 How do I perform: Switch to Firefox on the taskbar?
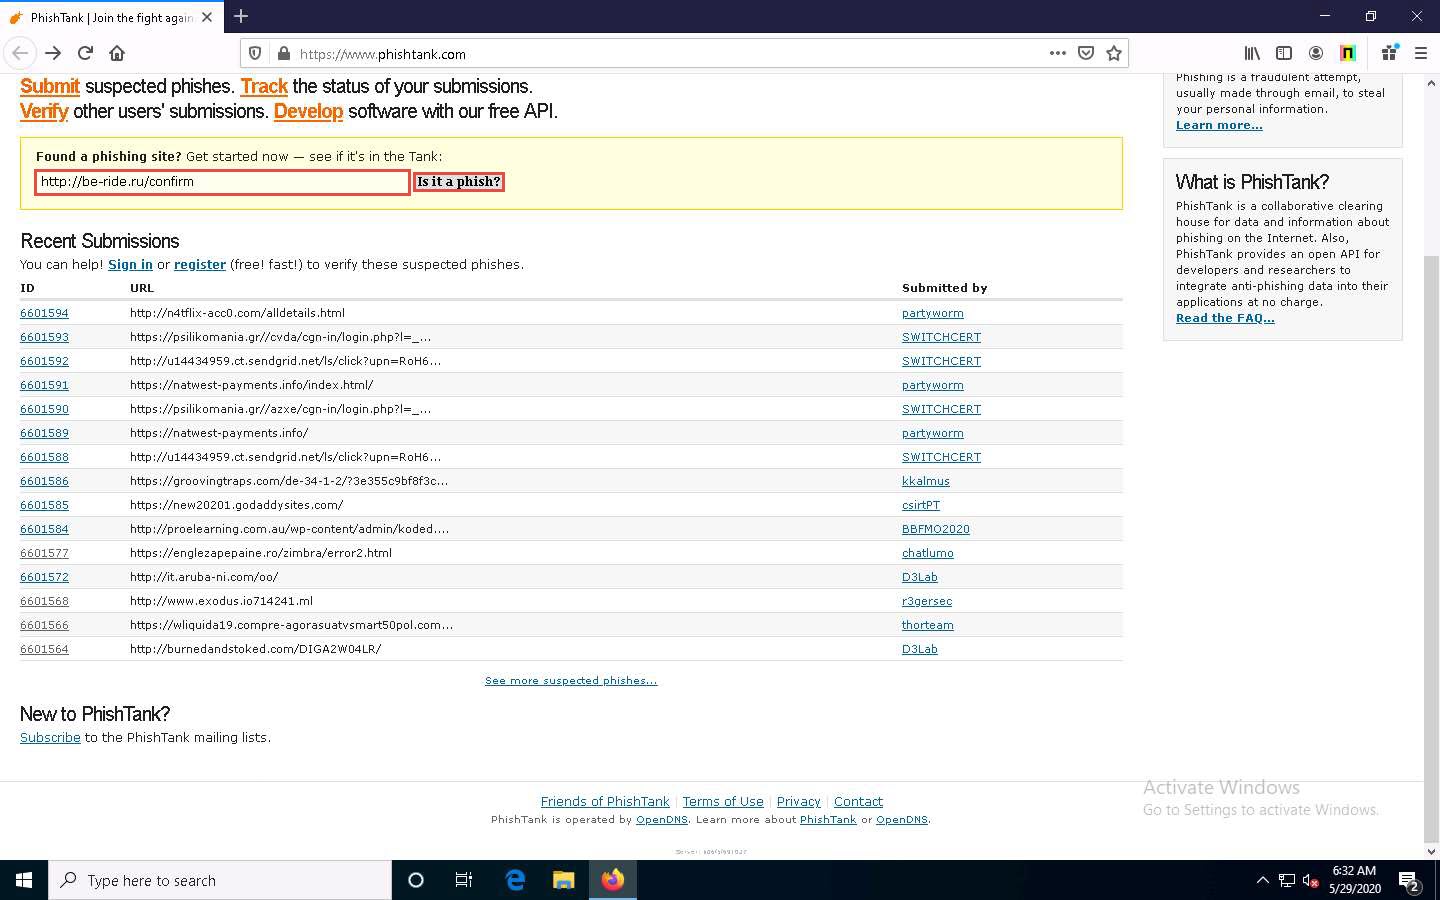(x=613, y=880)
